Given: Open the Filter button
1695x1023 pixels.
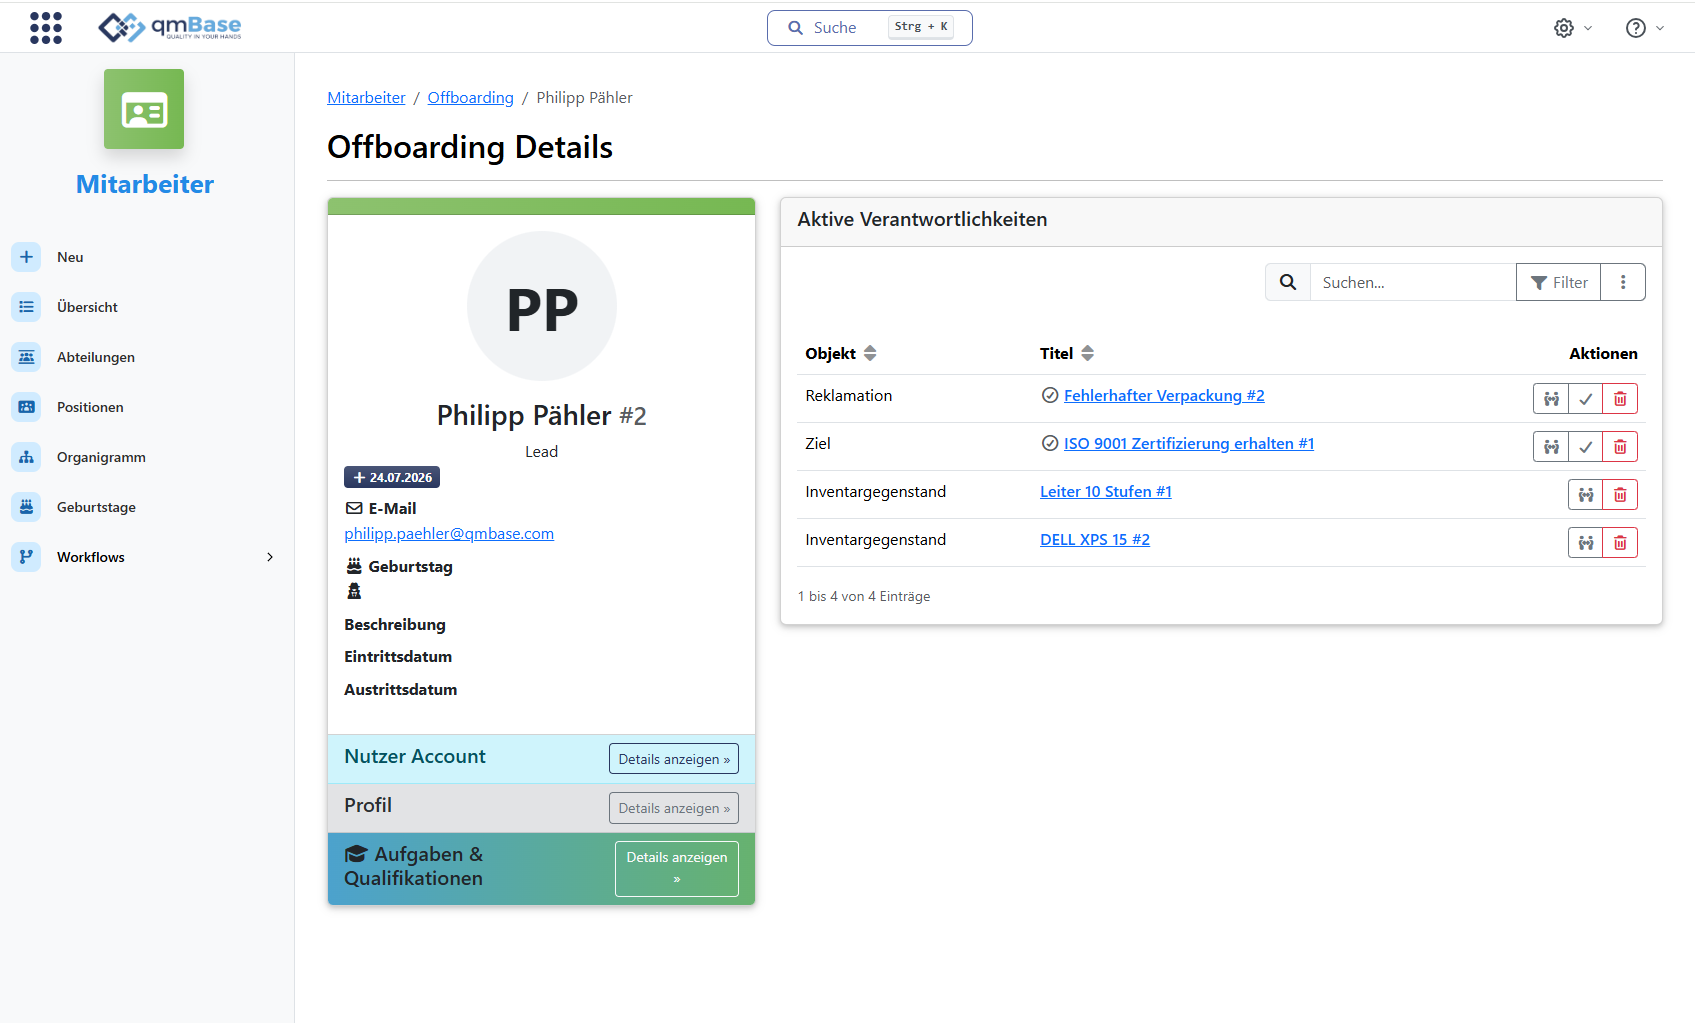Looking at the screenshot, I should 1558,282.
